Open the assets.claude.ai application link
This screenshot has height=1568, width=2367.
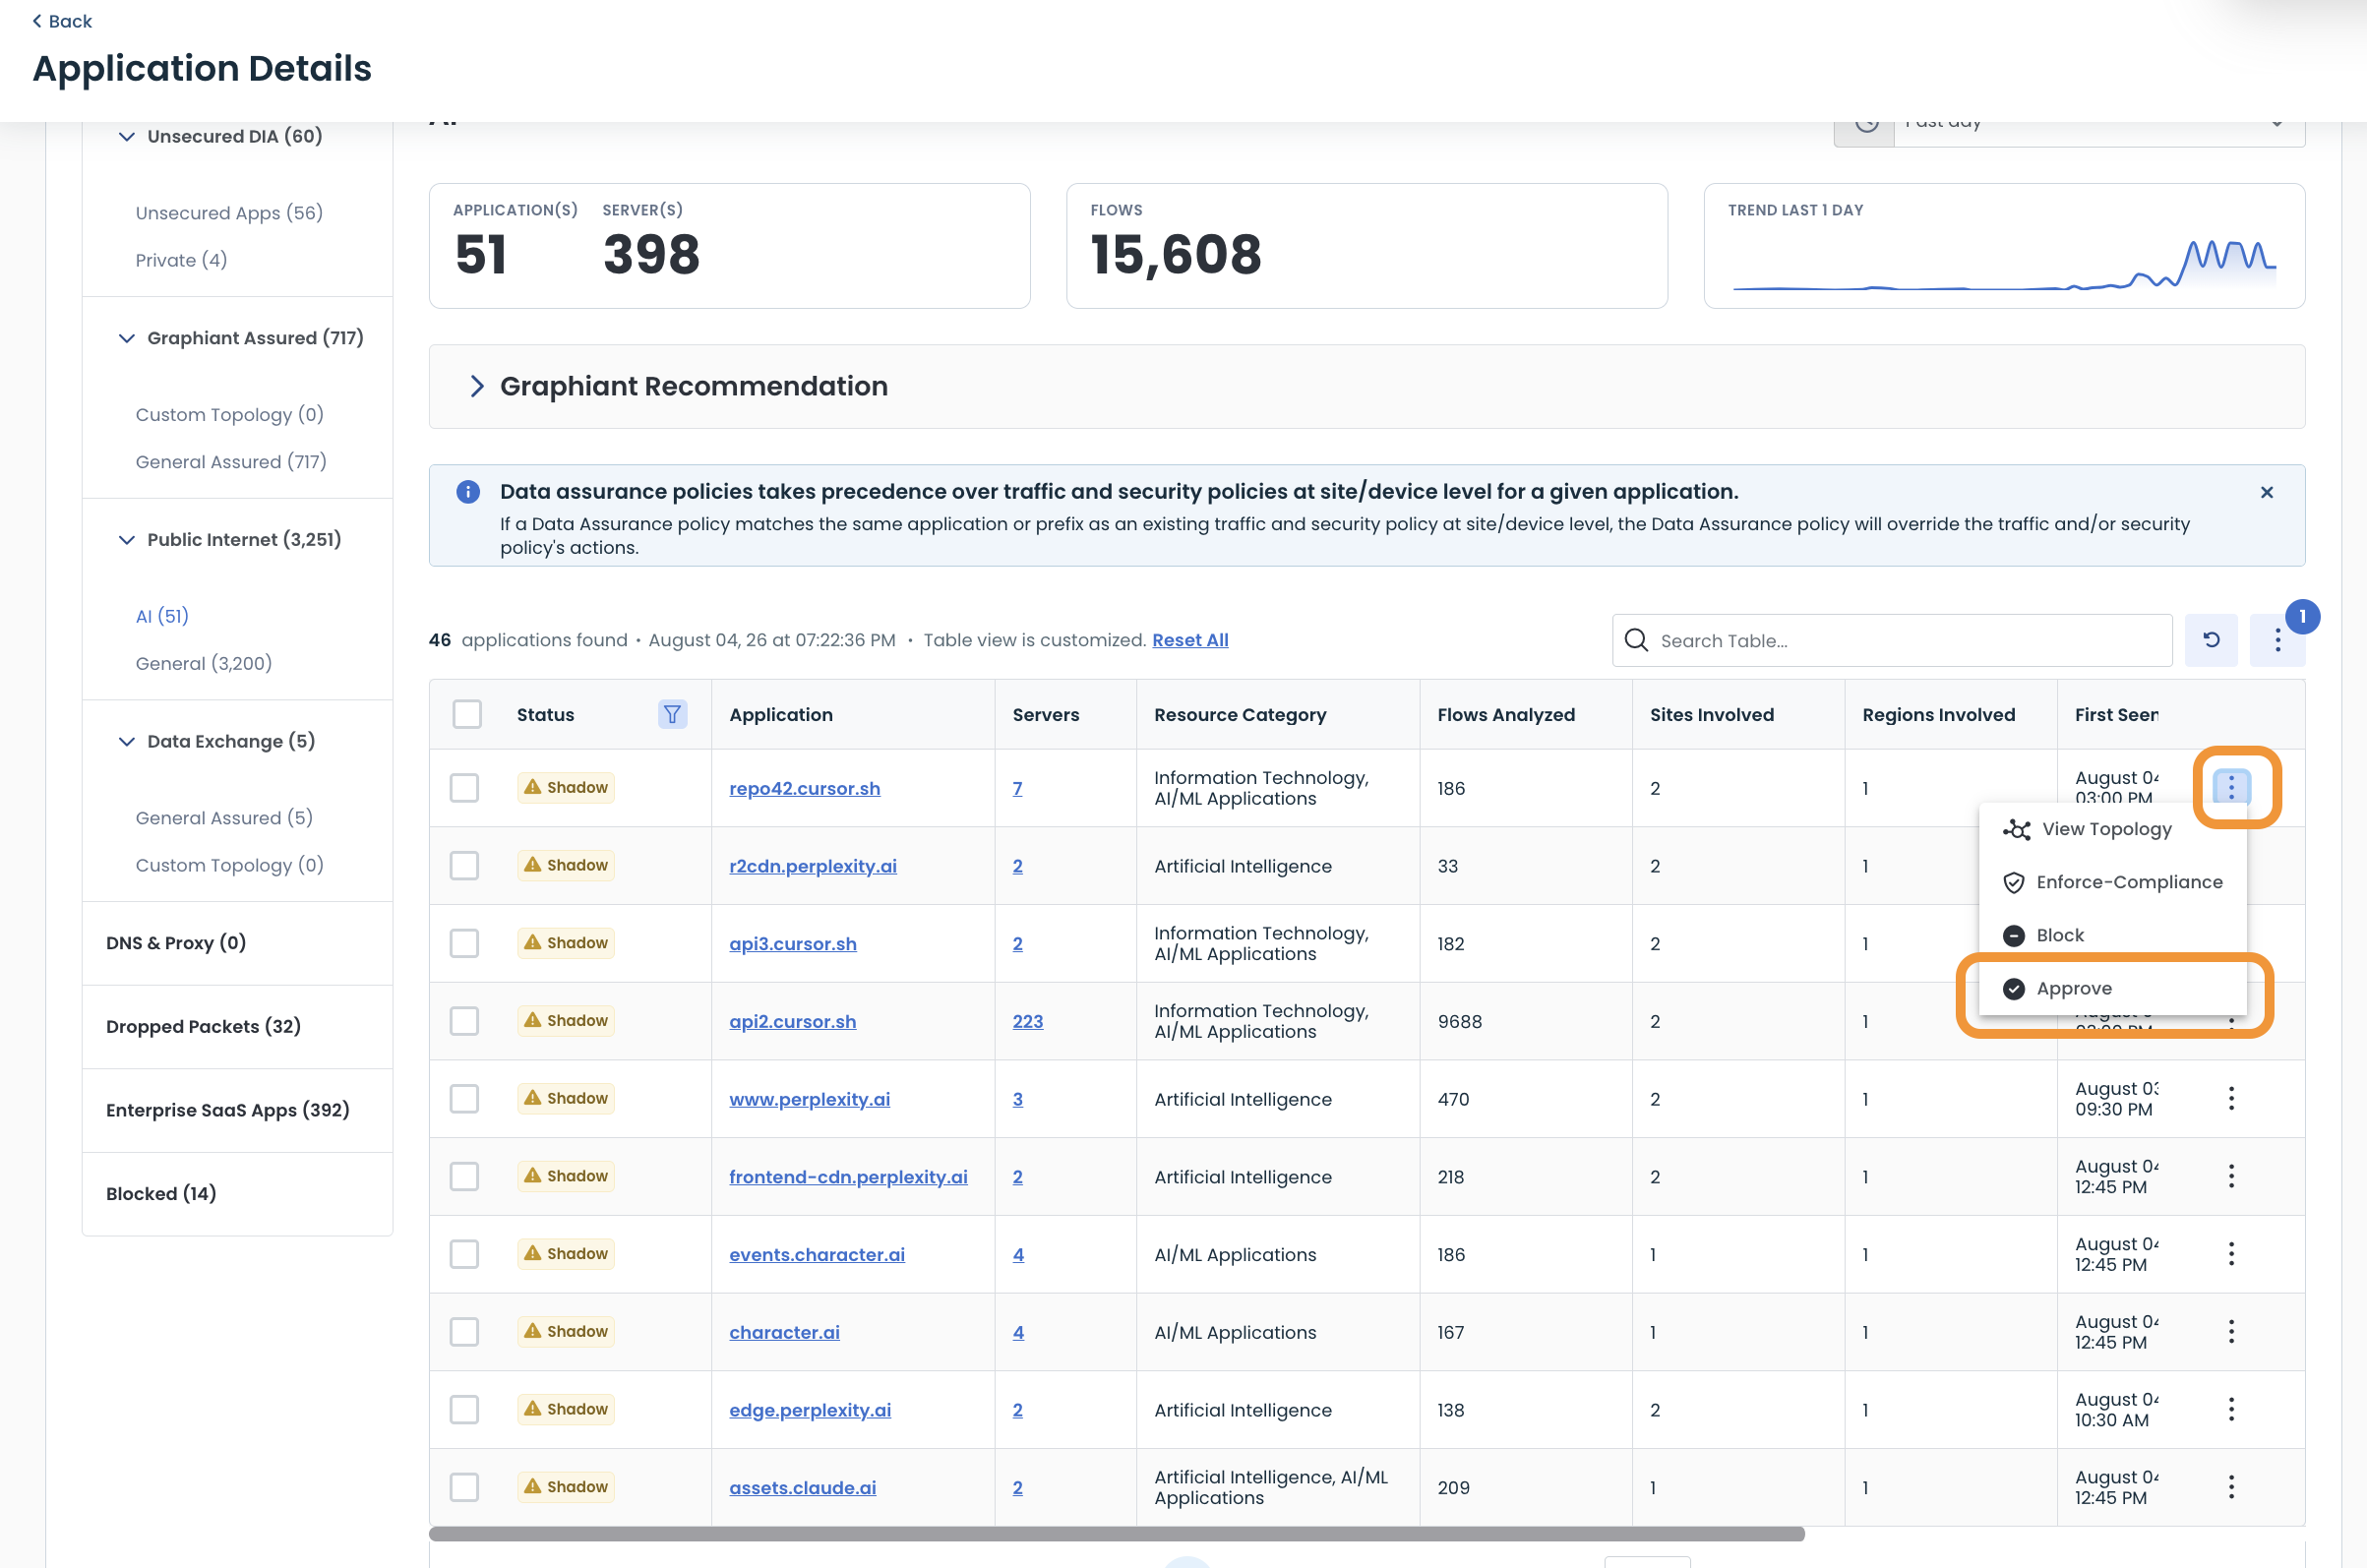coord(802,1487)
